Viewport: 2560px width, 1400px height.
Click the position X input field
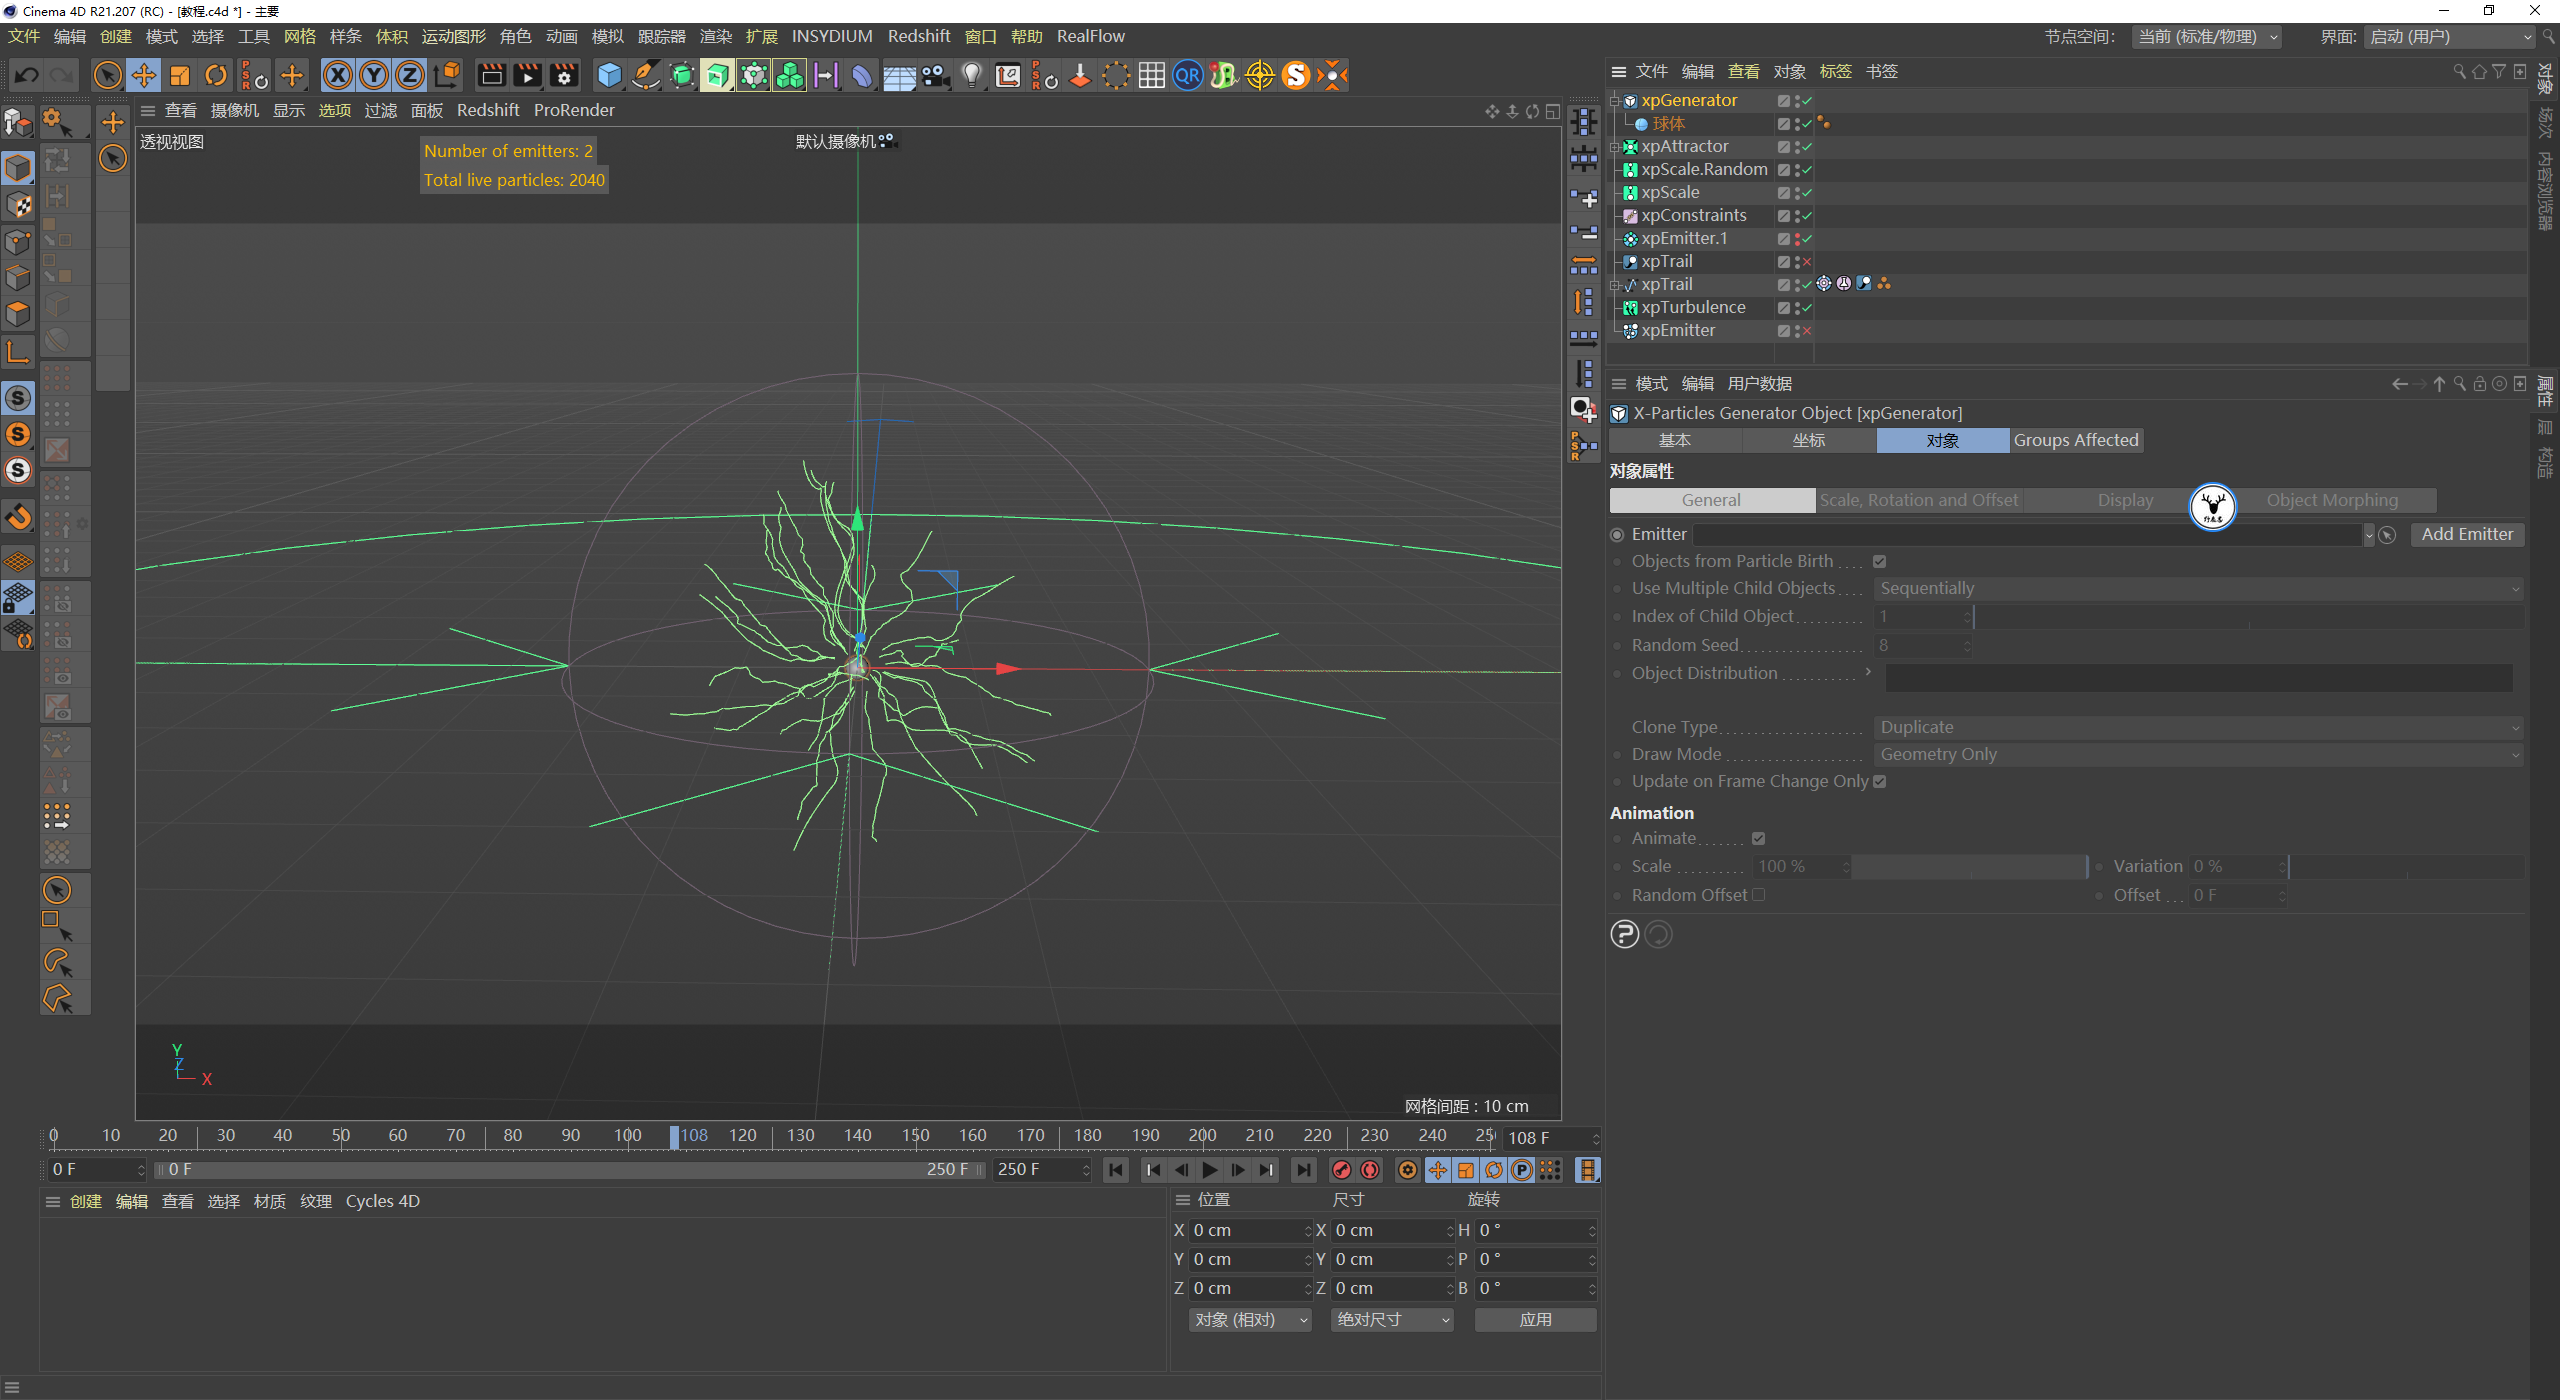click(x=1249, y=1231)
